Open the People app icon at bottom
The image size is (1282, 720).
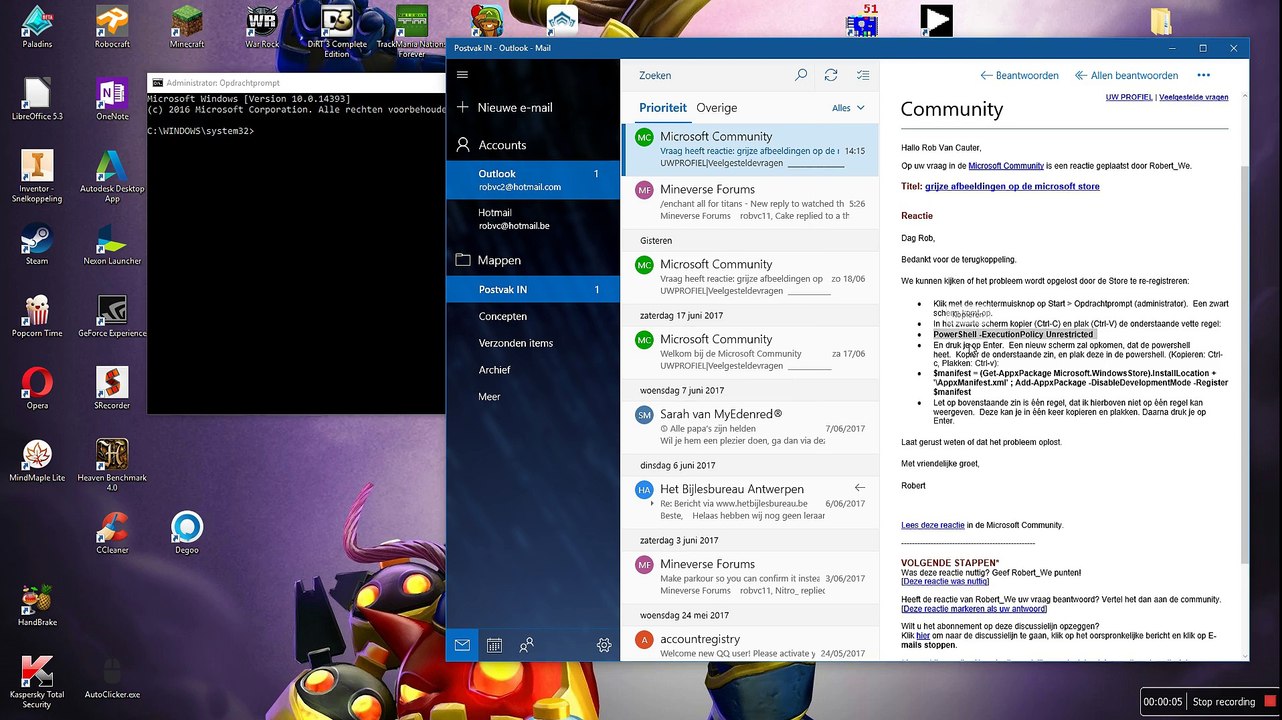tap(526, 645)
